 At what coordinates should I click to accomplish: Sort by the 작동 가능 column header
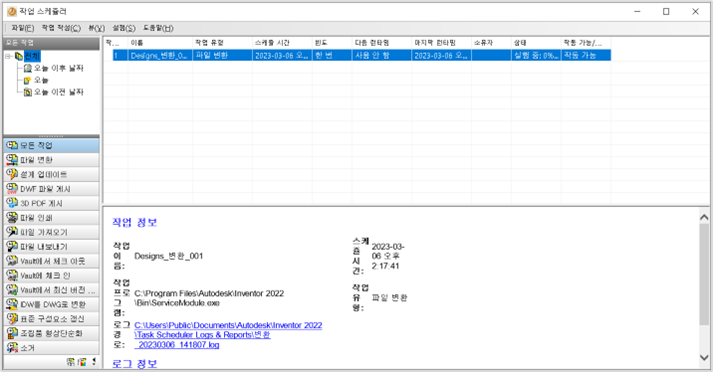click(586, 43)
